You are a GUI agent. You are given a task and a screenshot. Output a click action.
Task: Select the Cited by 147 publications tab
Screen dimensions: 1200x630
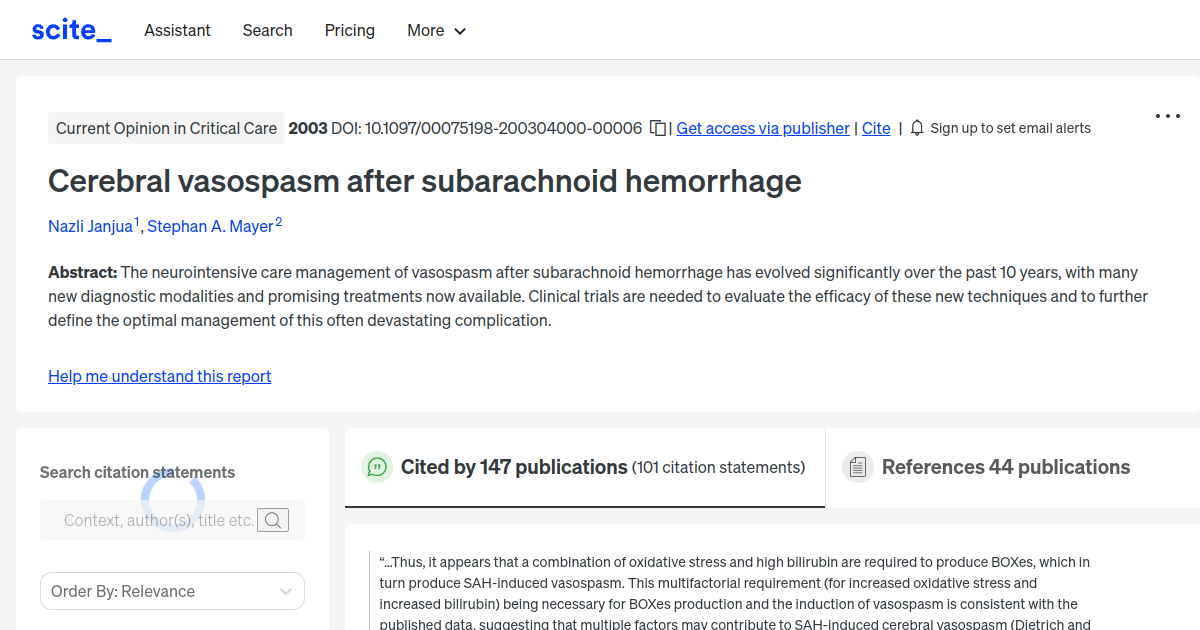512,466
